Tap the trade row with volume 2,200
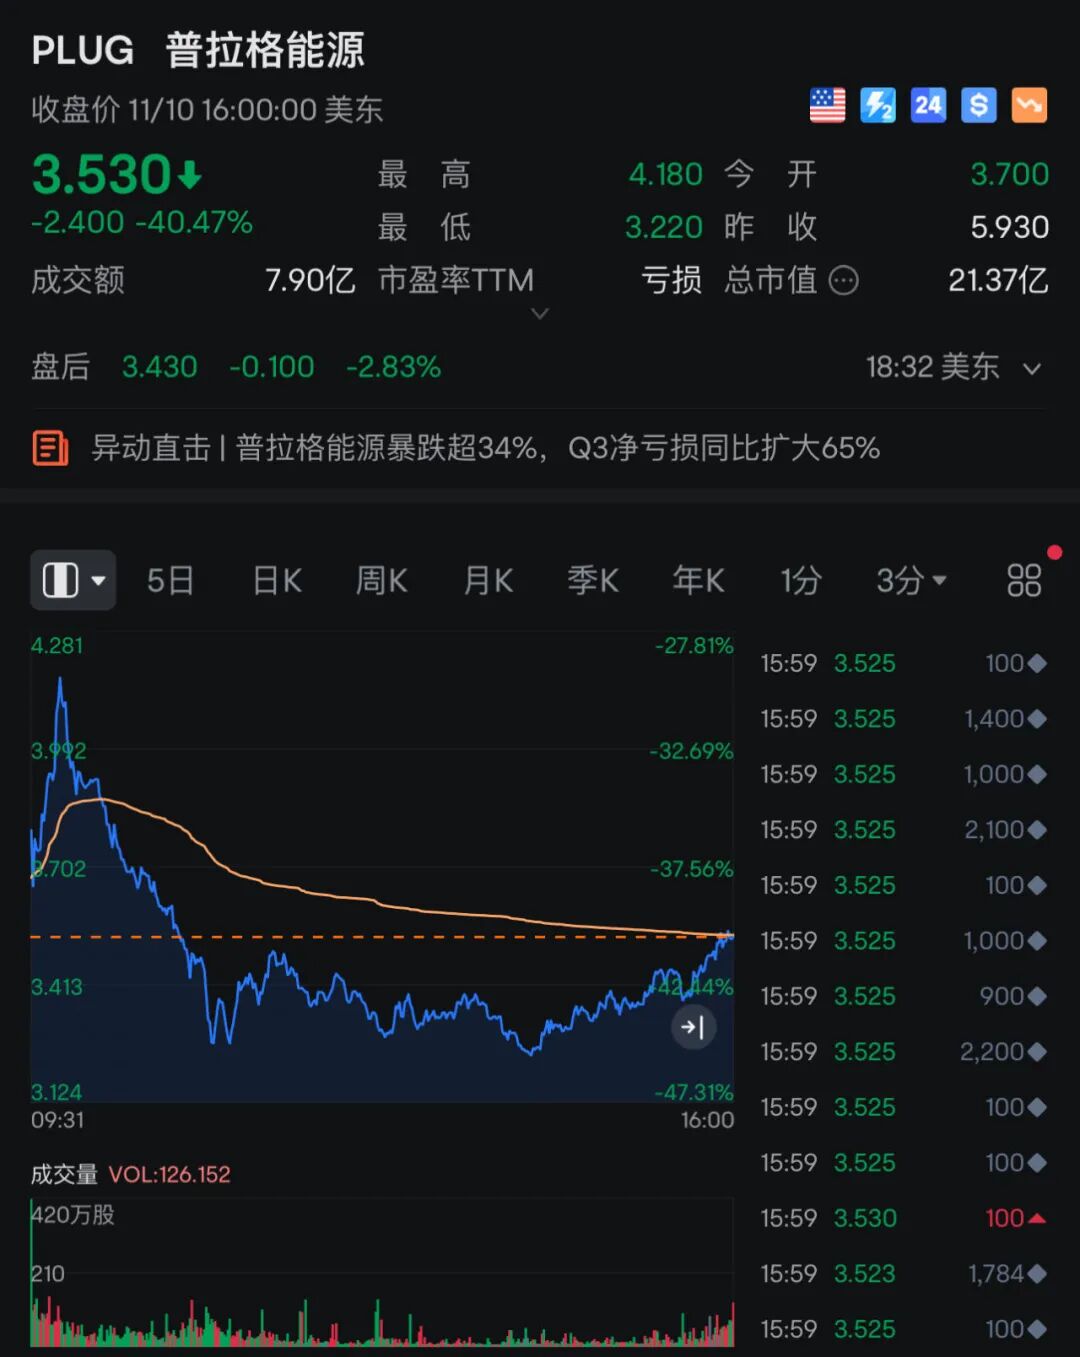The height and width of the screenshot is (1357, 1080). click(x=904, y=1052)
